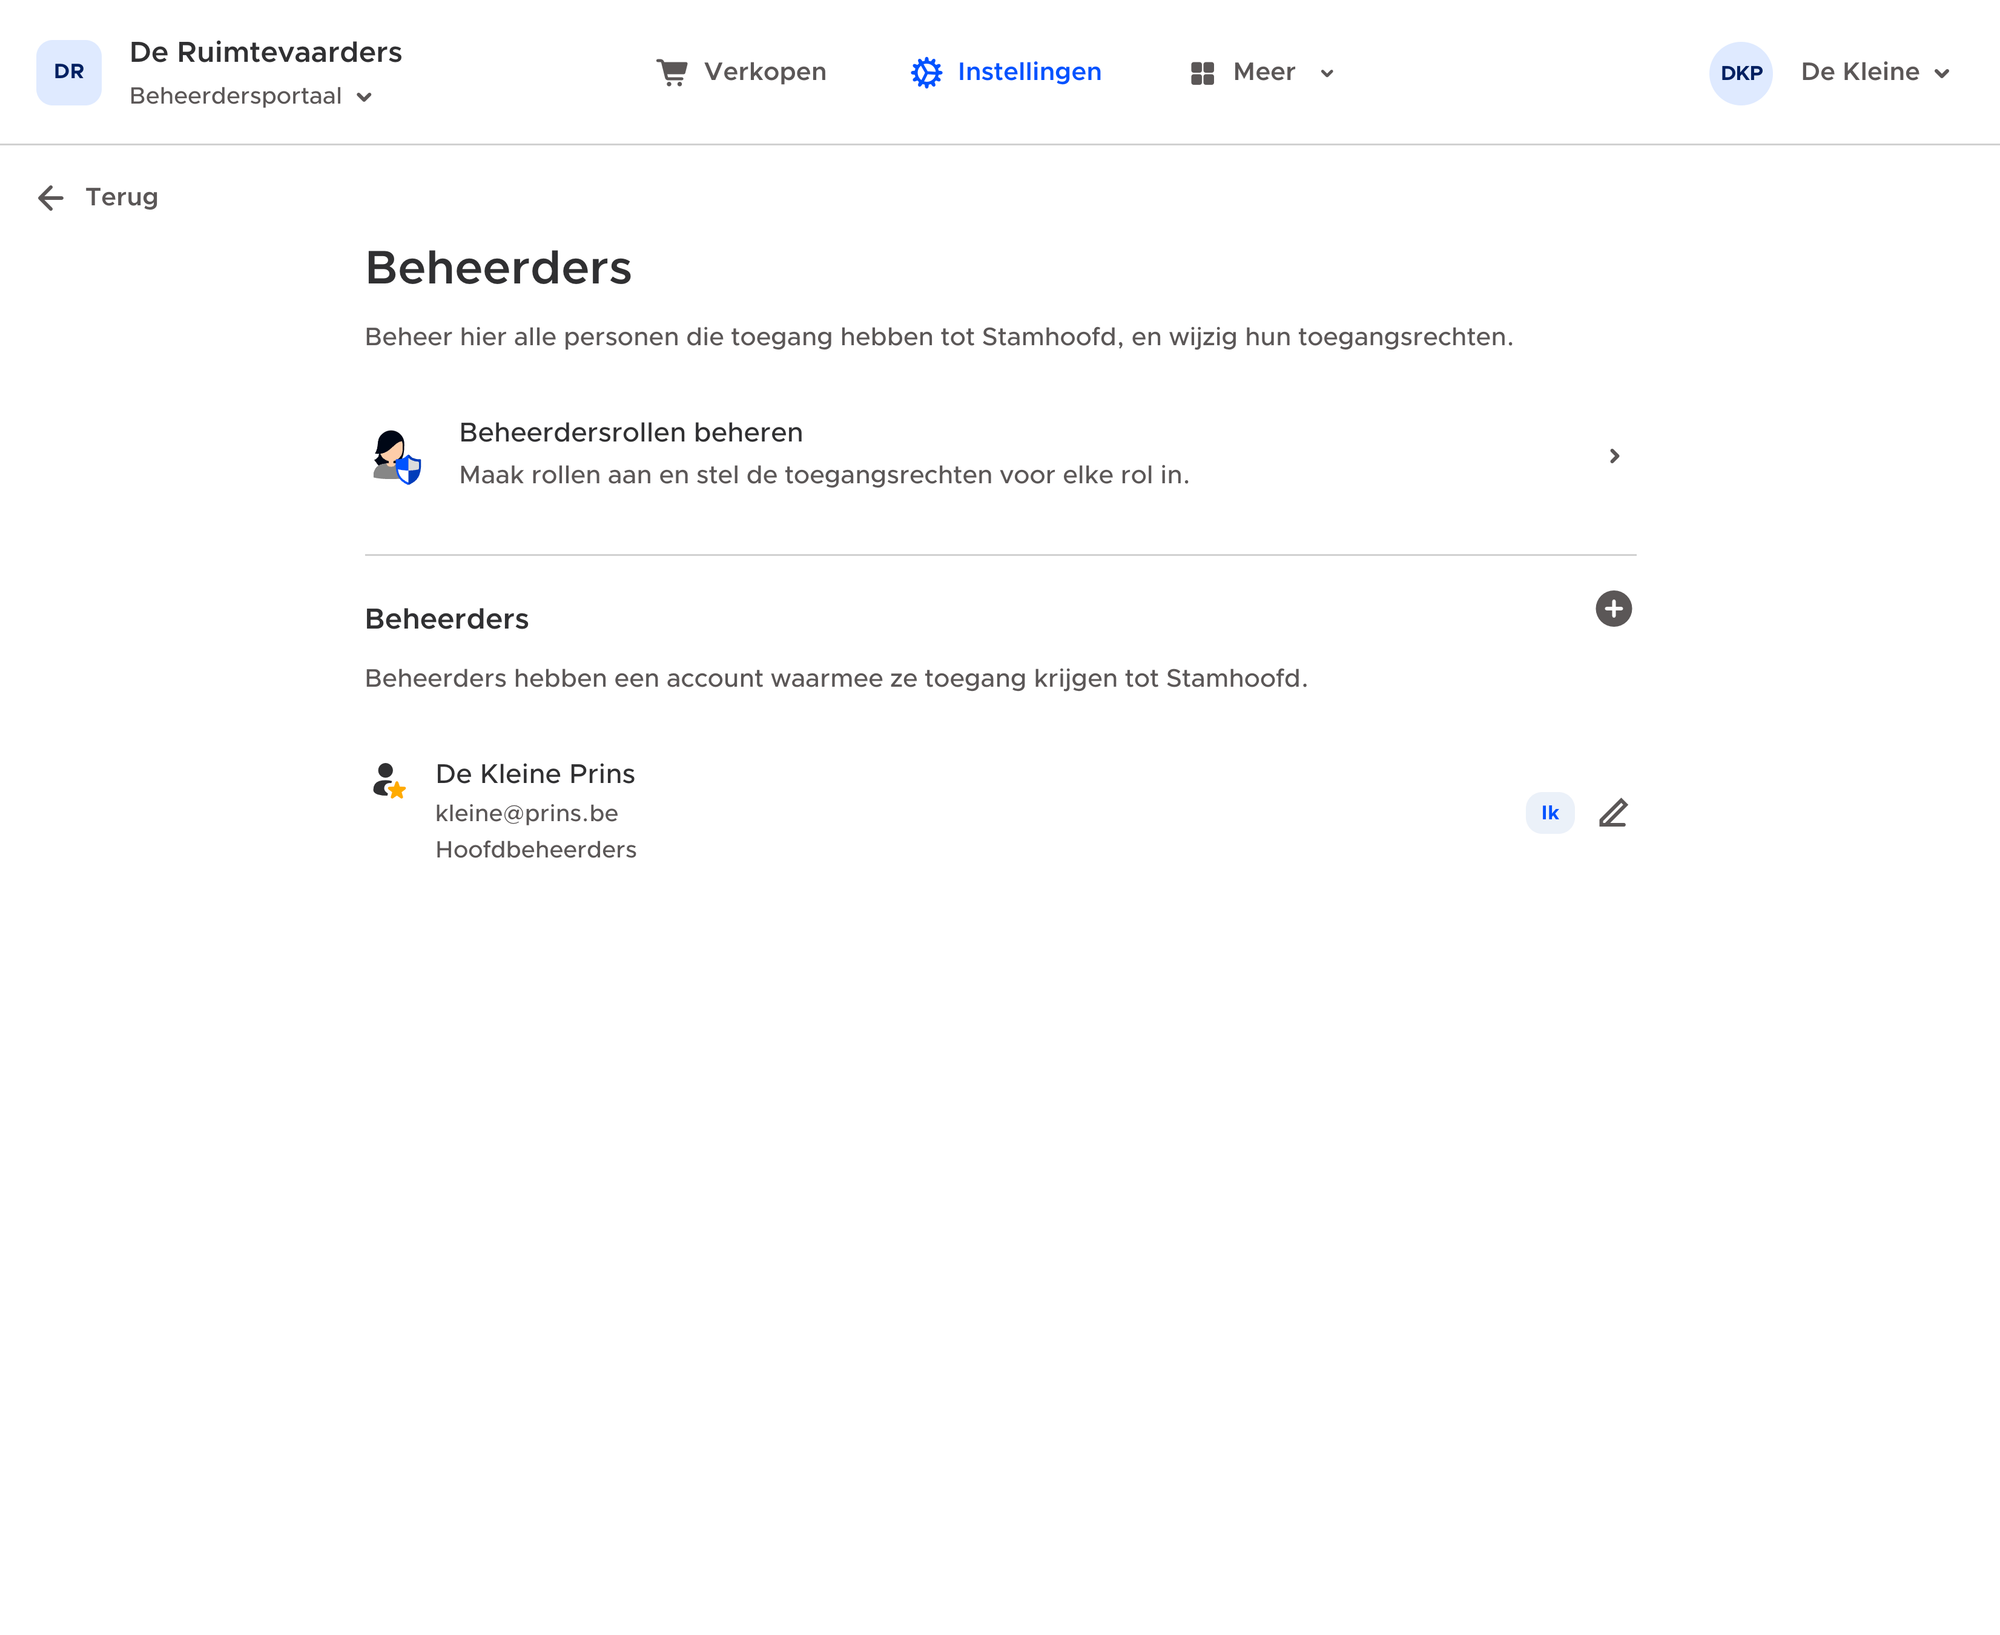Select the Instellingen tab
The image size is (2000, 1635).
coord(1006,72)
